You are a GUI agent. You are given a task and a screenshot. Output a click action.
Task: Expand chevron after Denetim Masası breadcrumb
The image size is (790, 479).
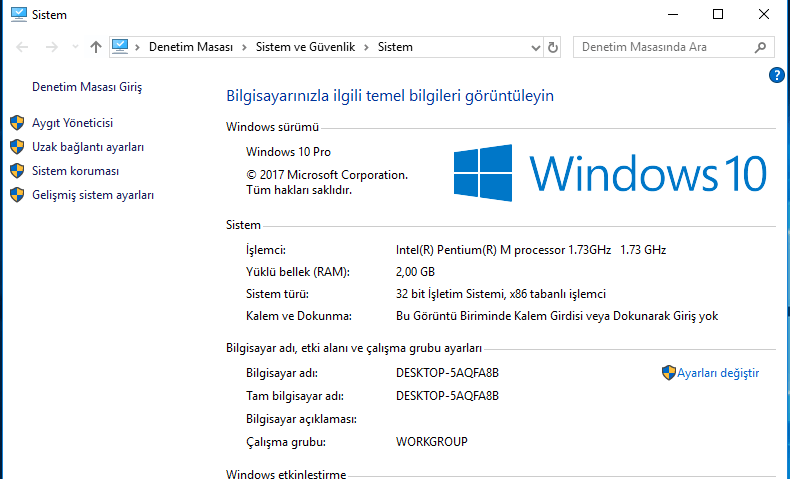pyautogui.click(x=244, y=47)
